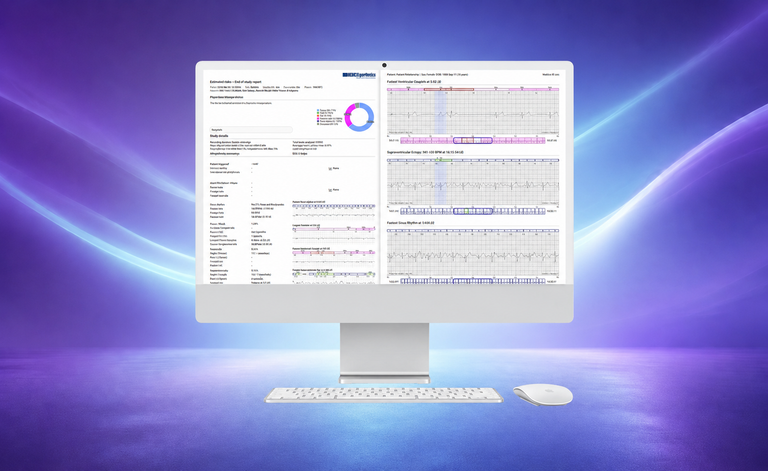Click the first small ECG thumbnail on report page
Image resolution: width=768 pixels, height=471 pixels.
coord(335,211)
